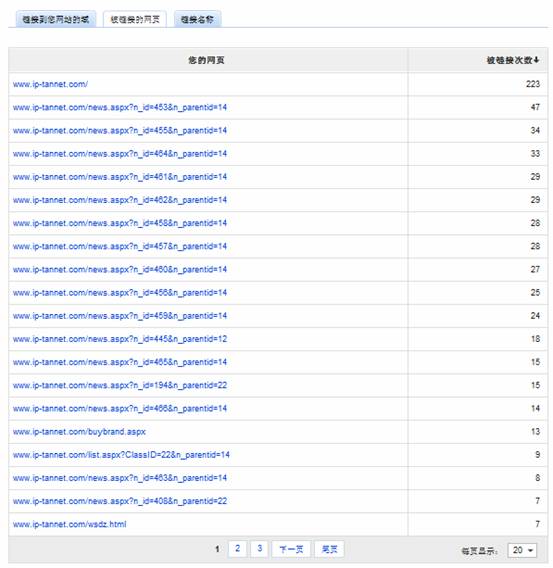Open the list.aspx?ClassID=22 link

point(121,455)
